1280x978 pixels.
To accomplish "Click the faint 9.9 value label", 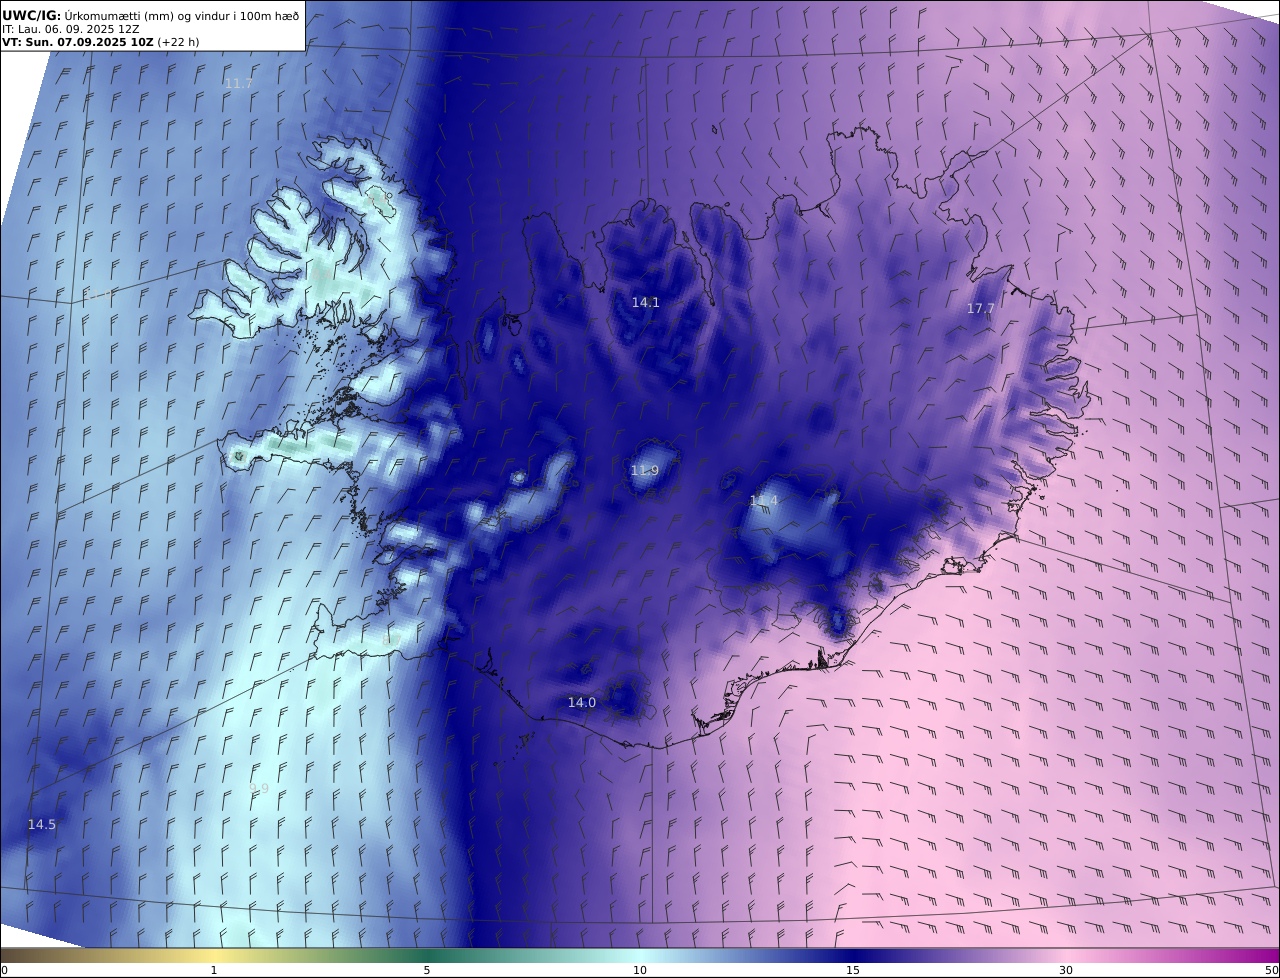I will [259, 789].
